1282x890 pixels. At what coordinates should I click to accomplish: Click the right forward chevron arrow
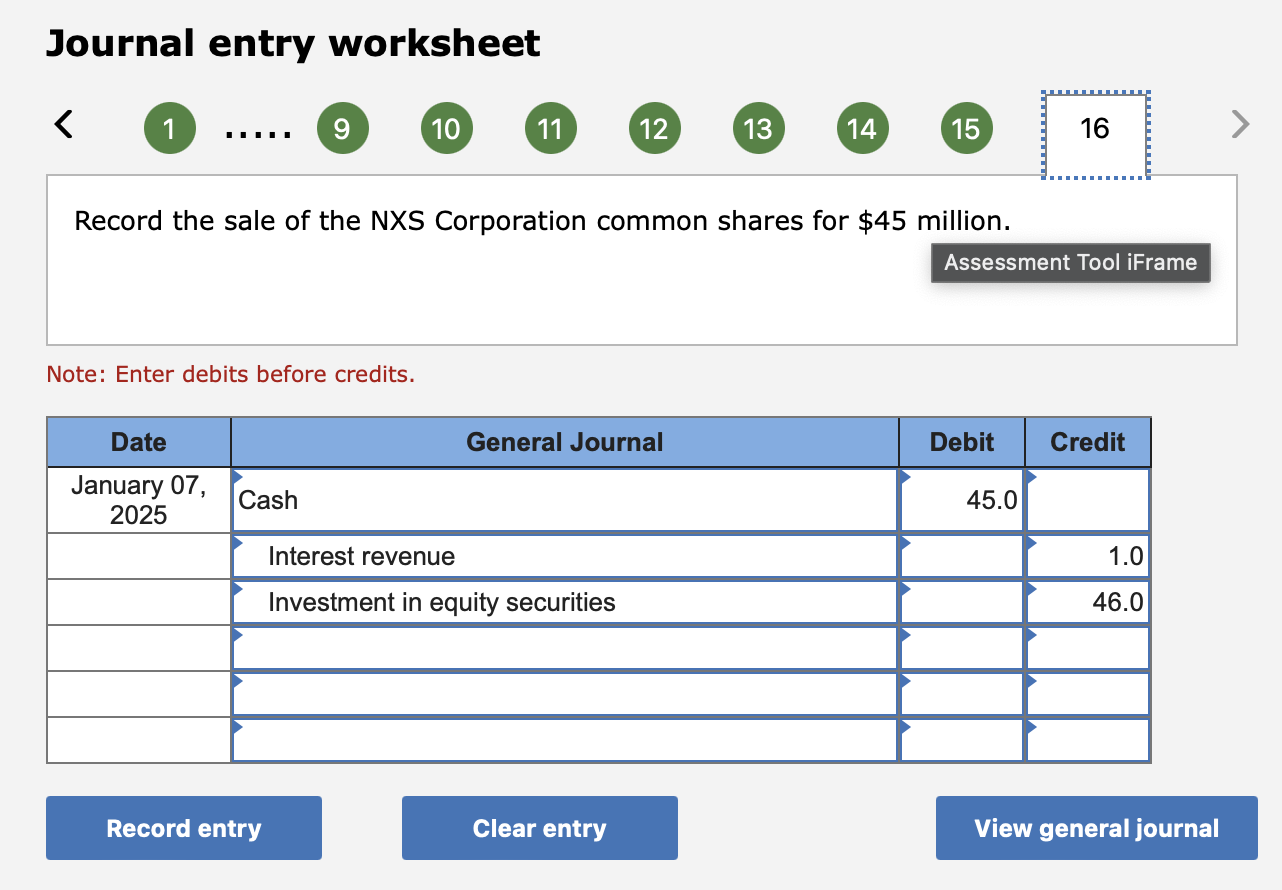(x=1240, y=124)
